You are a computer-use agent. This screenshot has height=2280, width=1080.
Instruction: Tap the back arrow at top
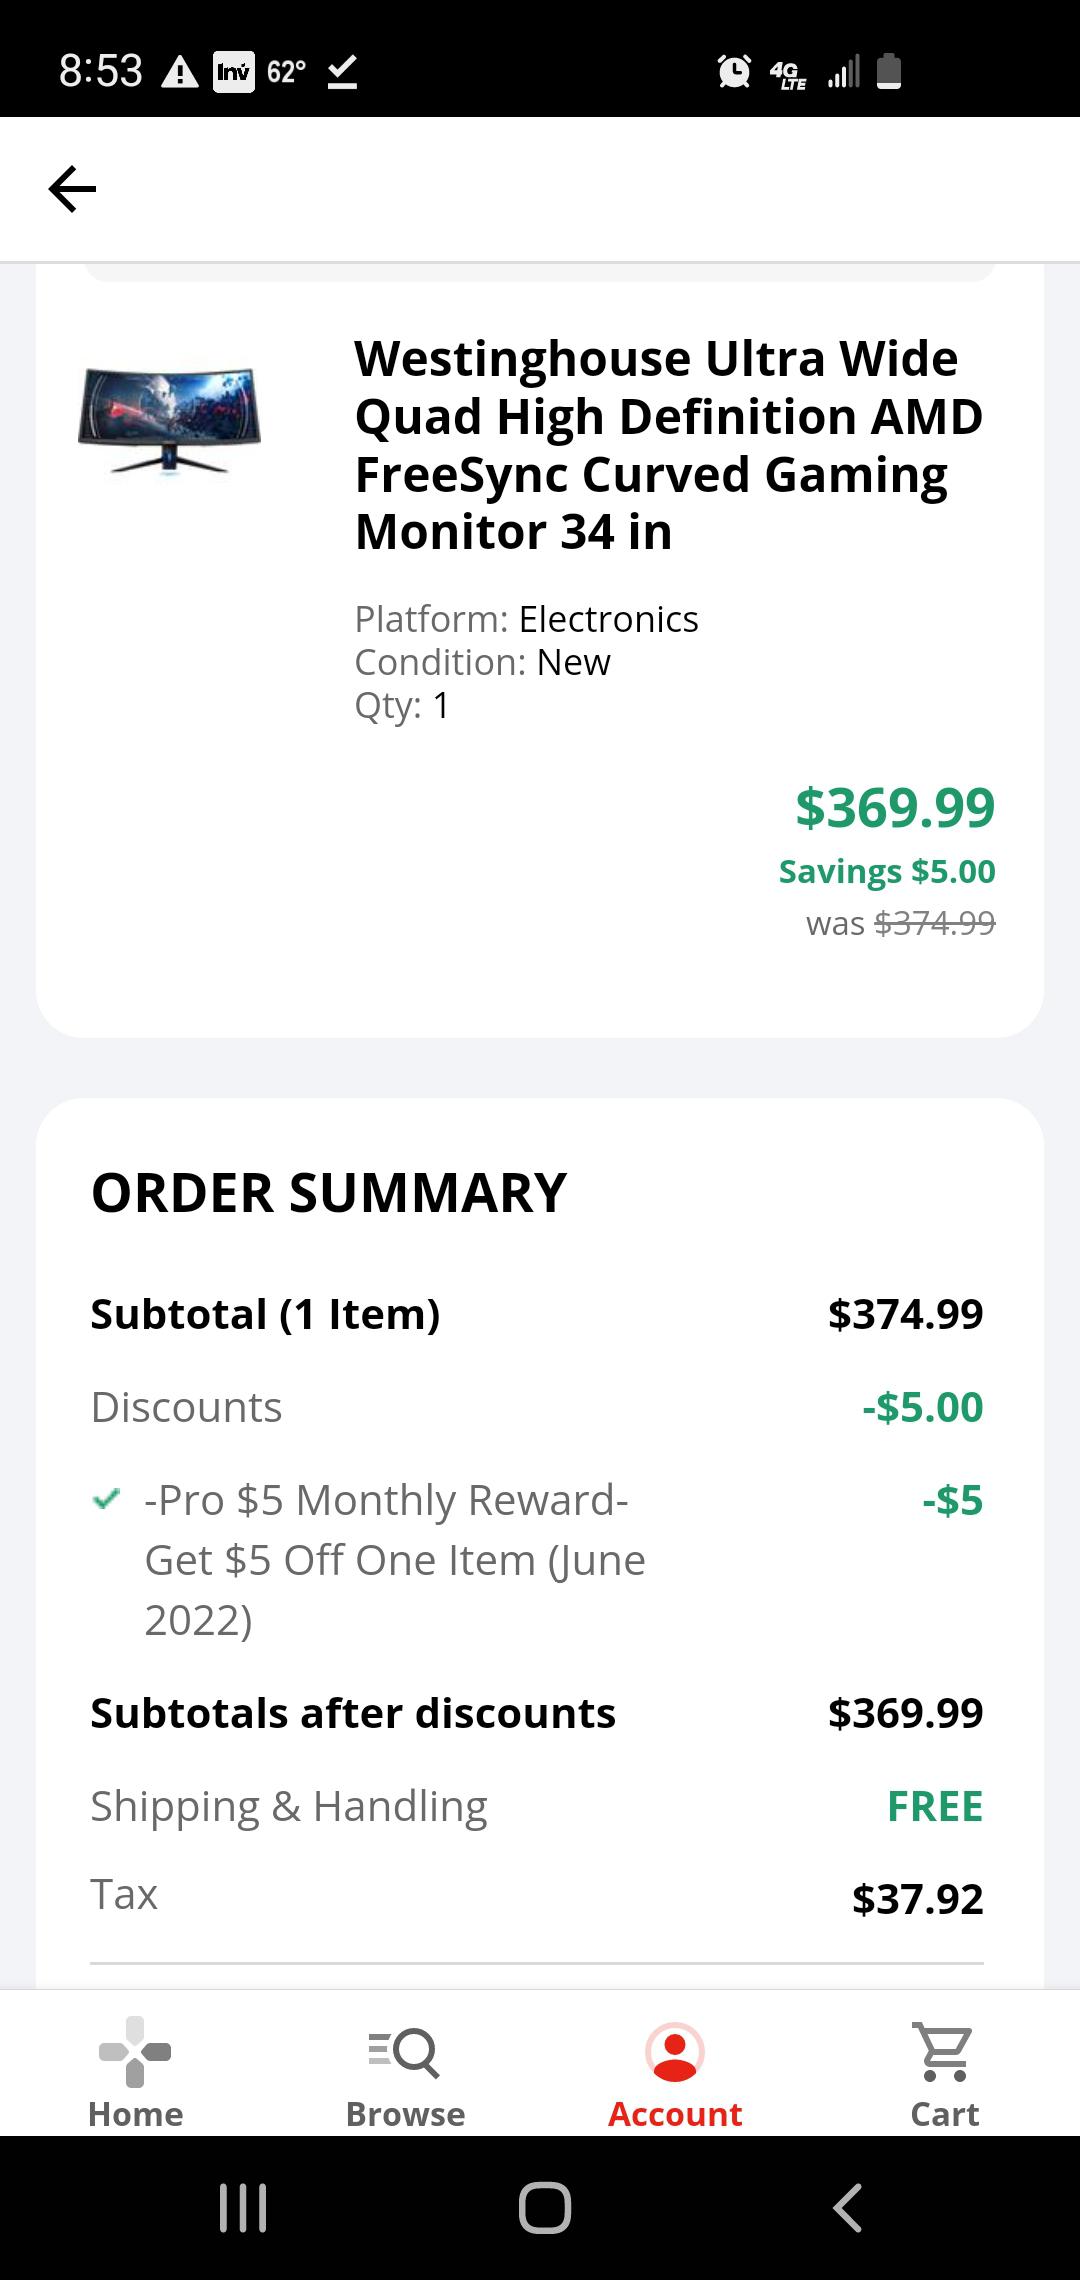pyautogui.click(x=72, y=189)
